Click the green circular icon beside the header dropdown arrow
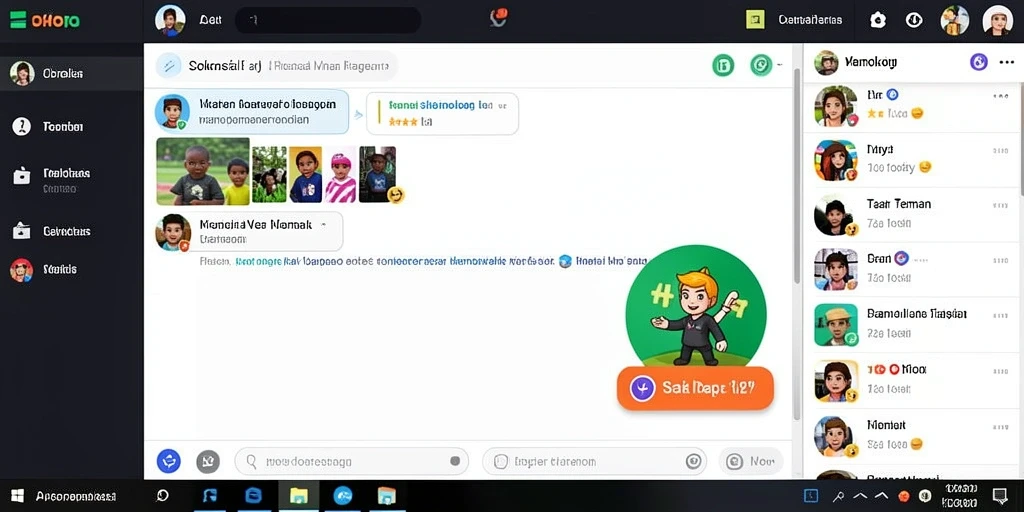This screenshot has height=512, width=1024. [761, 65]
